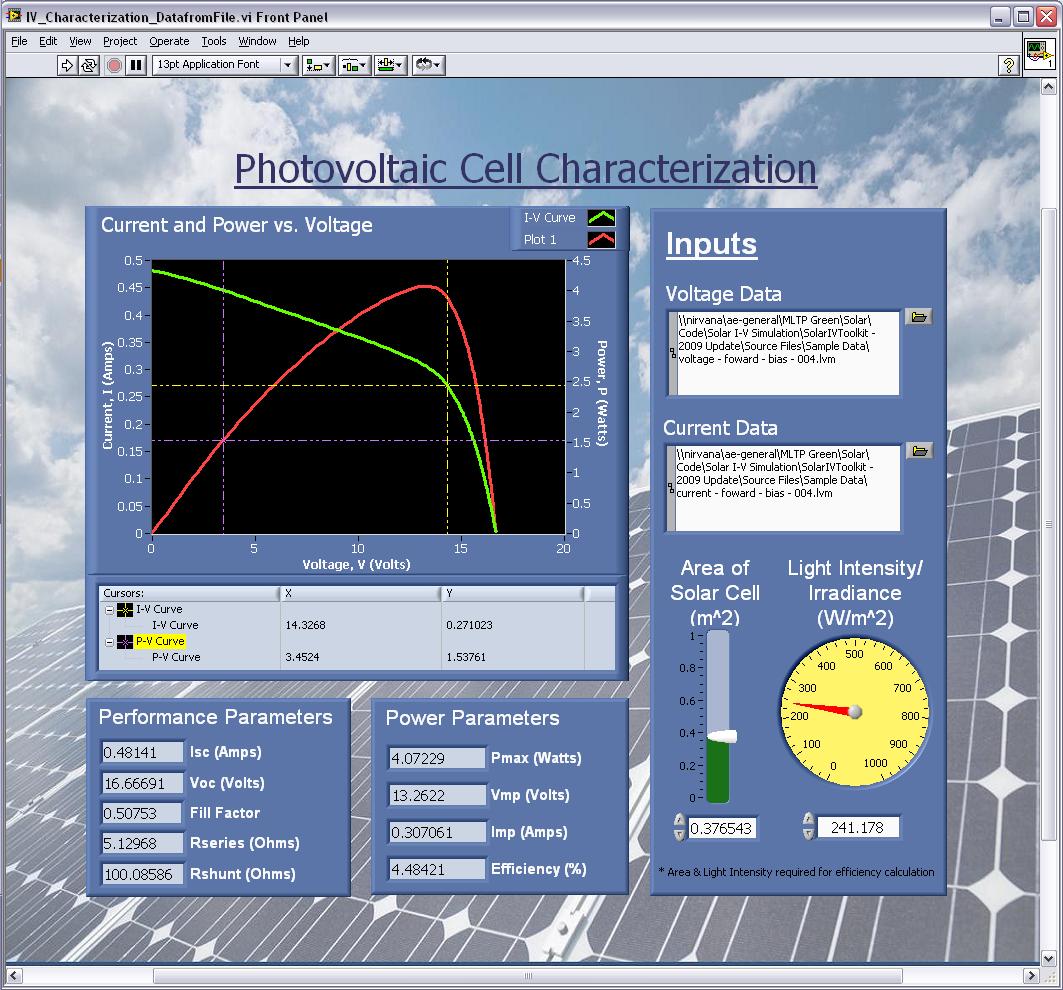Screen dimensions: 1063x990
Task: Browse for the Voltage Data file
Action: (x=919, y=317)
